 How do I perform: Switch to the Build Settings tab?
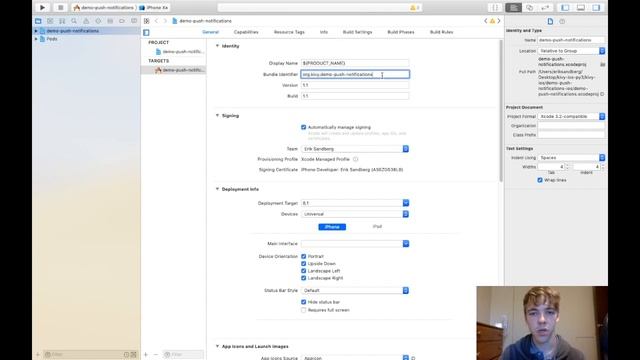[x=358, y=32]
